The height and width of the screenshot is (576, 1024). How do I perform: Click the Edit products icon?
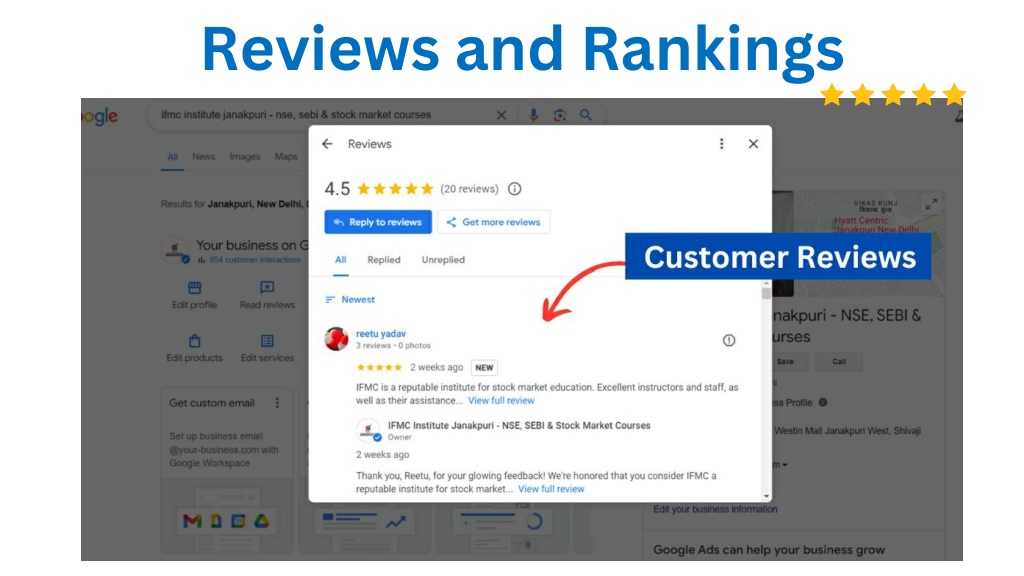(x=195, y=341)
